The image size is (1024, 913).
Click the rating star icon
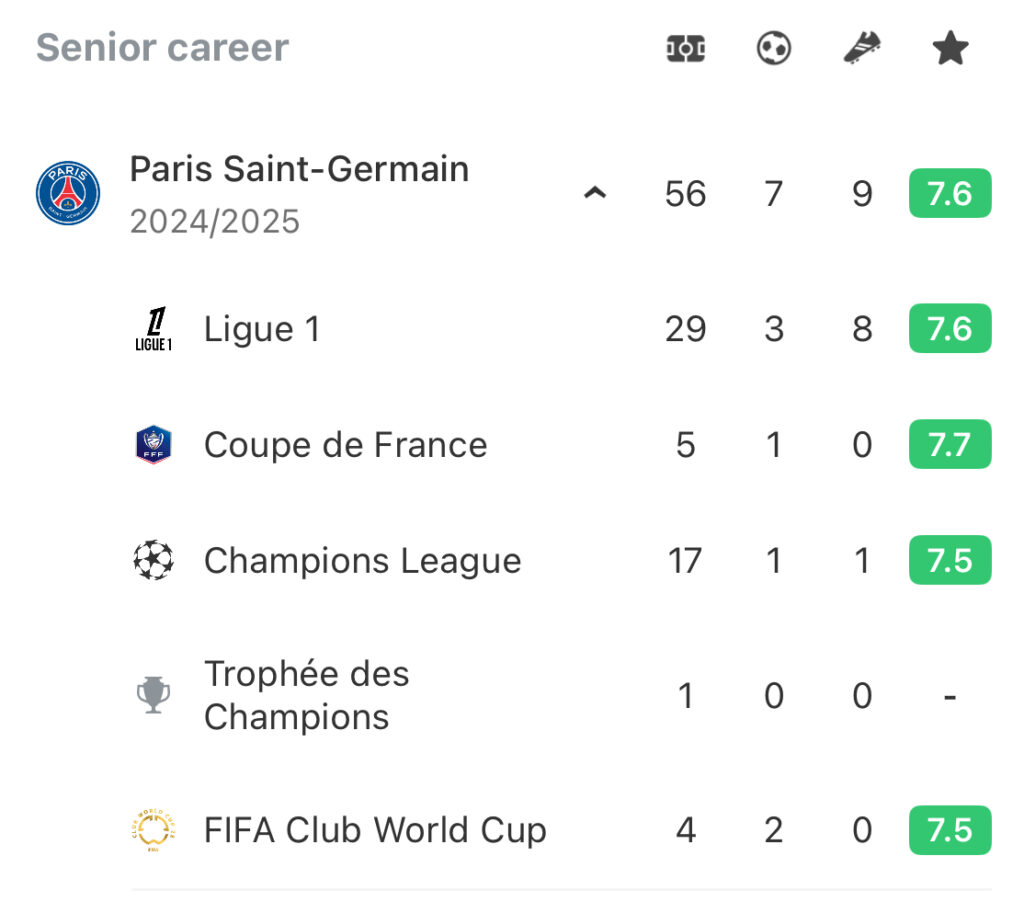coord(950,48)
